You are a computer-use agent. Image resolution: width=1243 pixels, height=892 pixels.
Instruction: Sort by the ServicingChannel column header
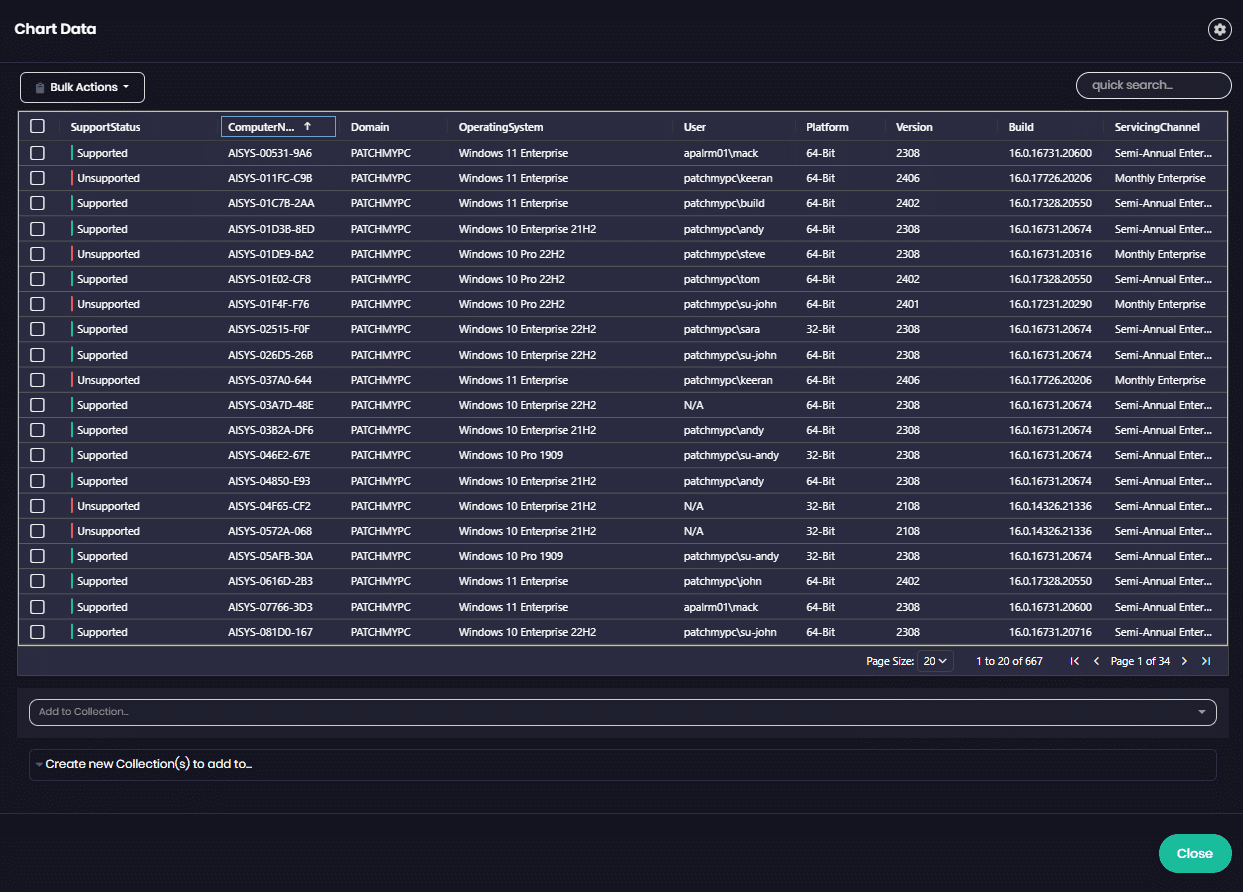click(1156, 127)
